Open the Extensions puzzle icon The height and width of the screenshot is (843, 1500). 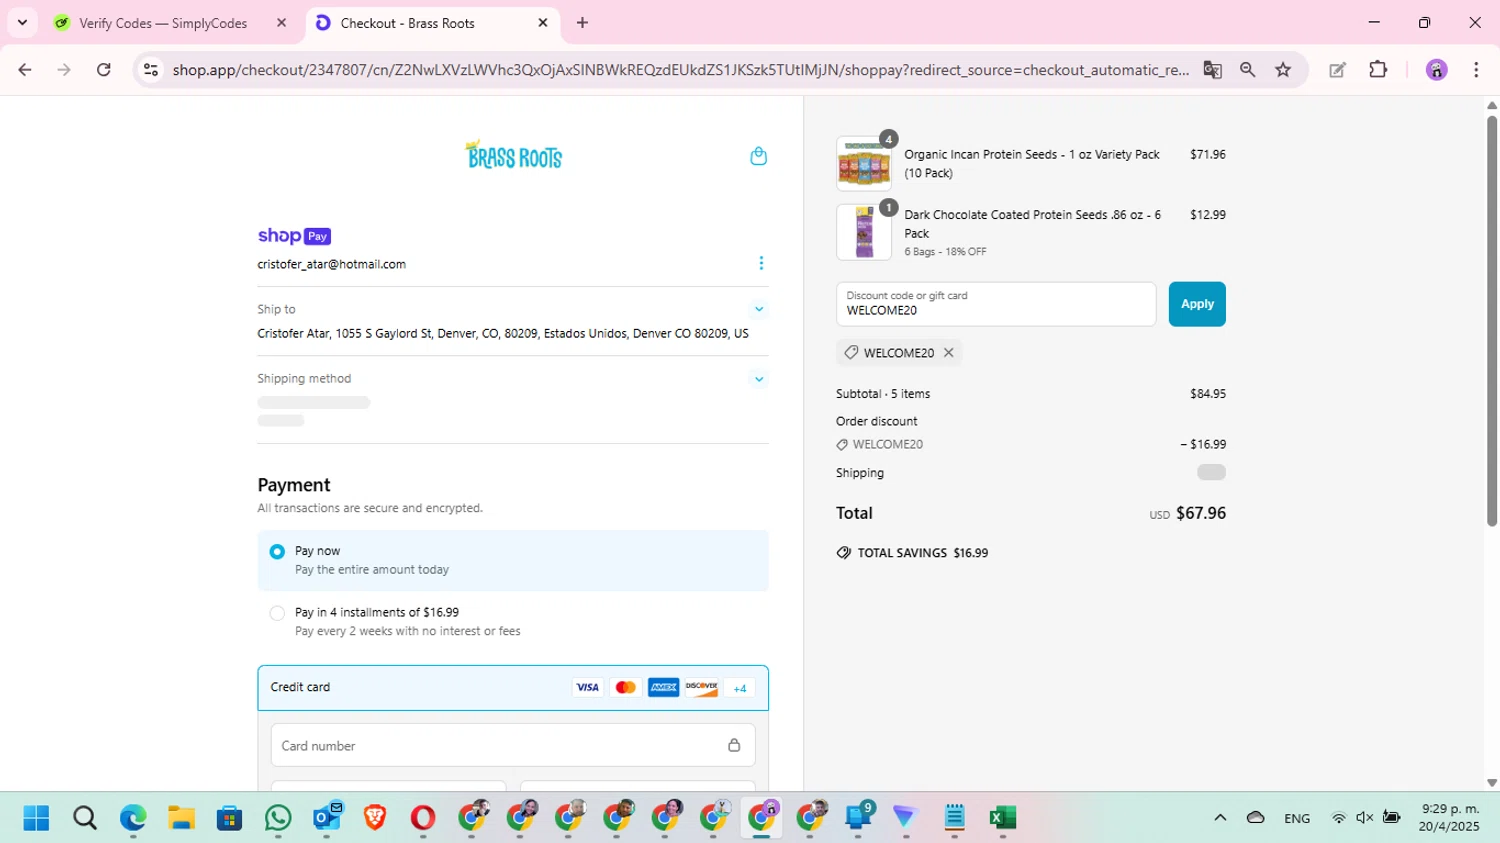point(1378,70)
